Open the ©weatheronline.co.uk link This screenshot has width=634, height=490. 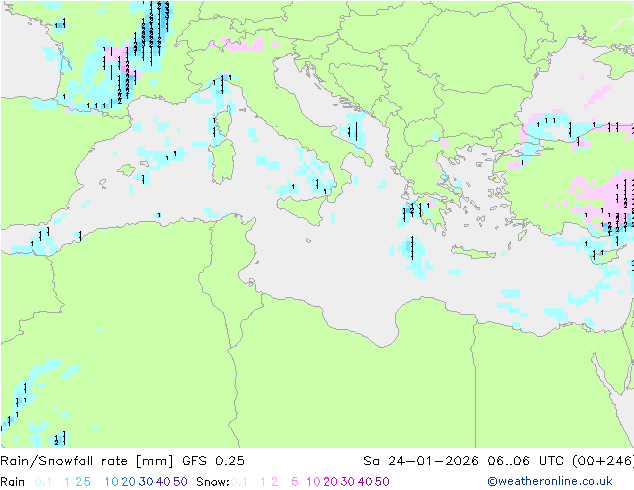(550, 481)
